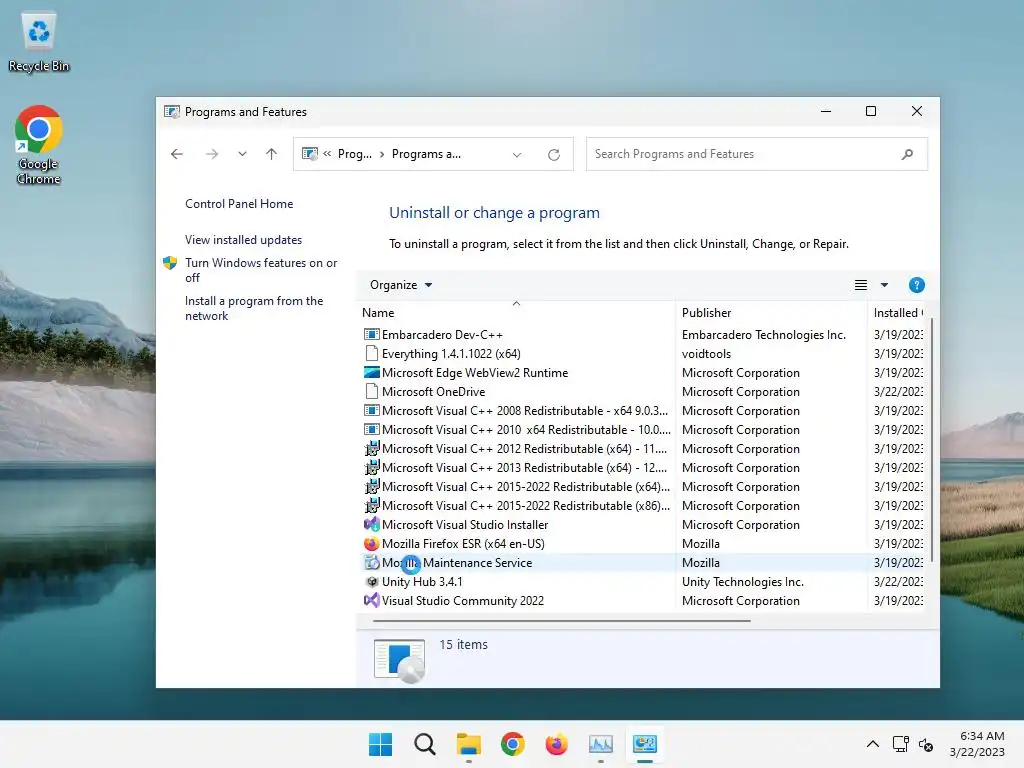This screenshot has width=1024, height=768.
Task: Select Microsoft Visual C++ 2008 Redistributable entry
Action: (516, 411)
